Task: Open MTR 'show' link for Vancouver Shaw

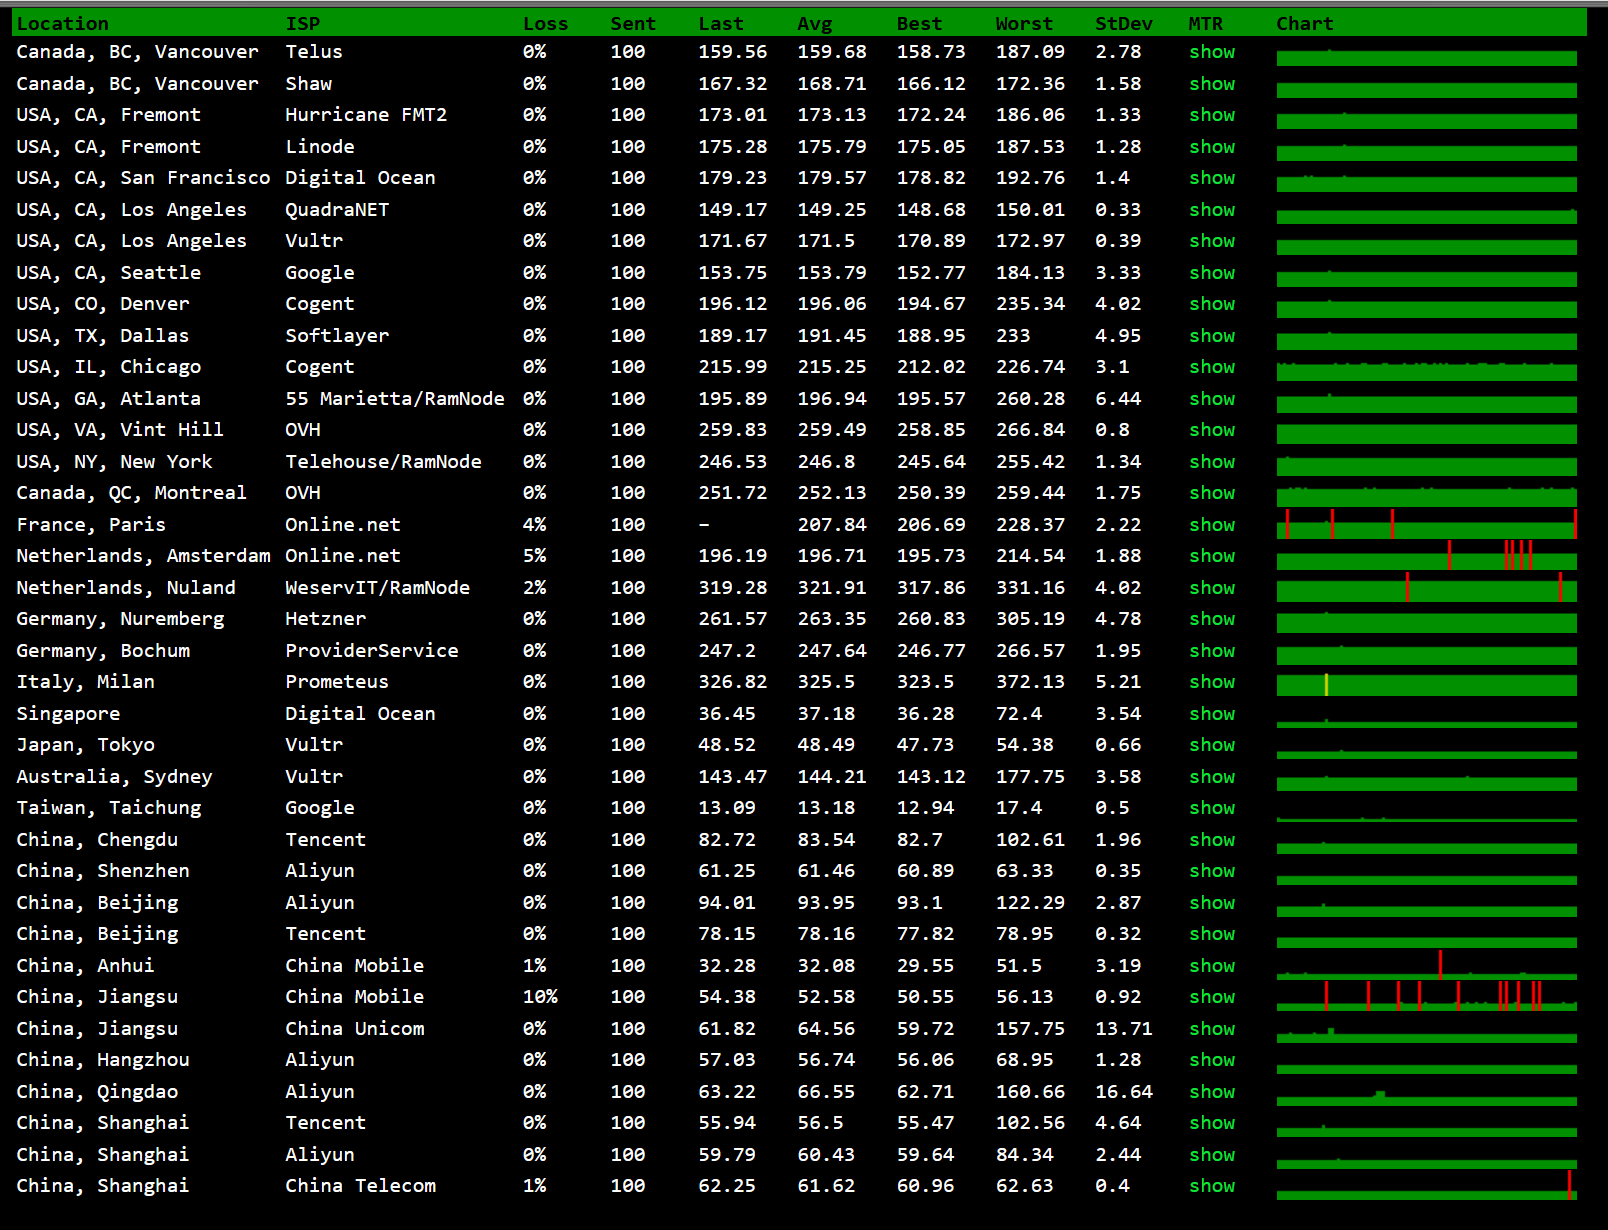Action: [1212, 84]
